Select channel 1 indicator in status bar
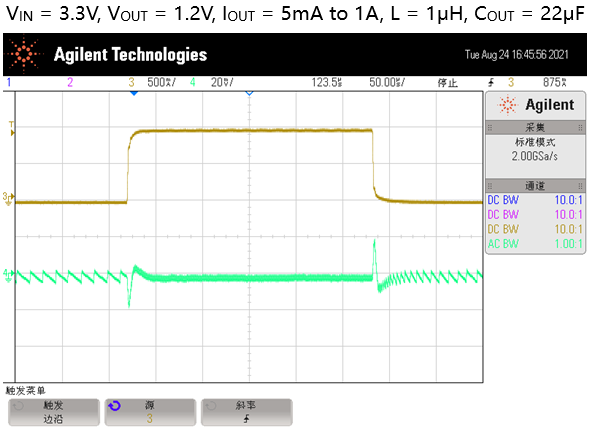 click(x=9, y=82)
